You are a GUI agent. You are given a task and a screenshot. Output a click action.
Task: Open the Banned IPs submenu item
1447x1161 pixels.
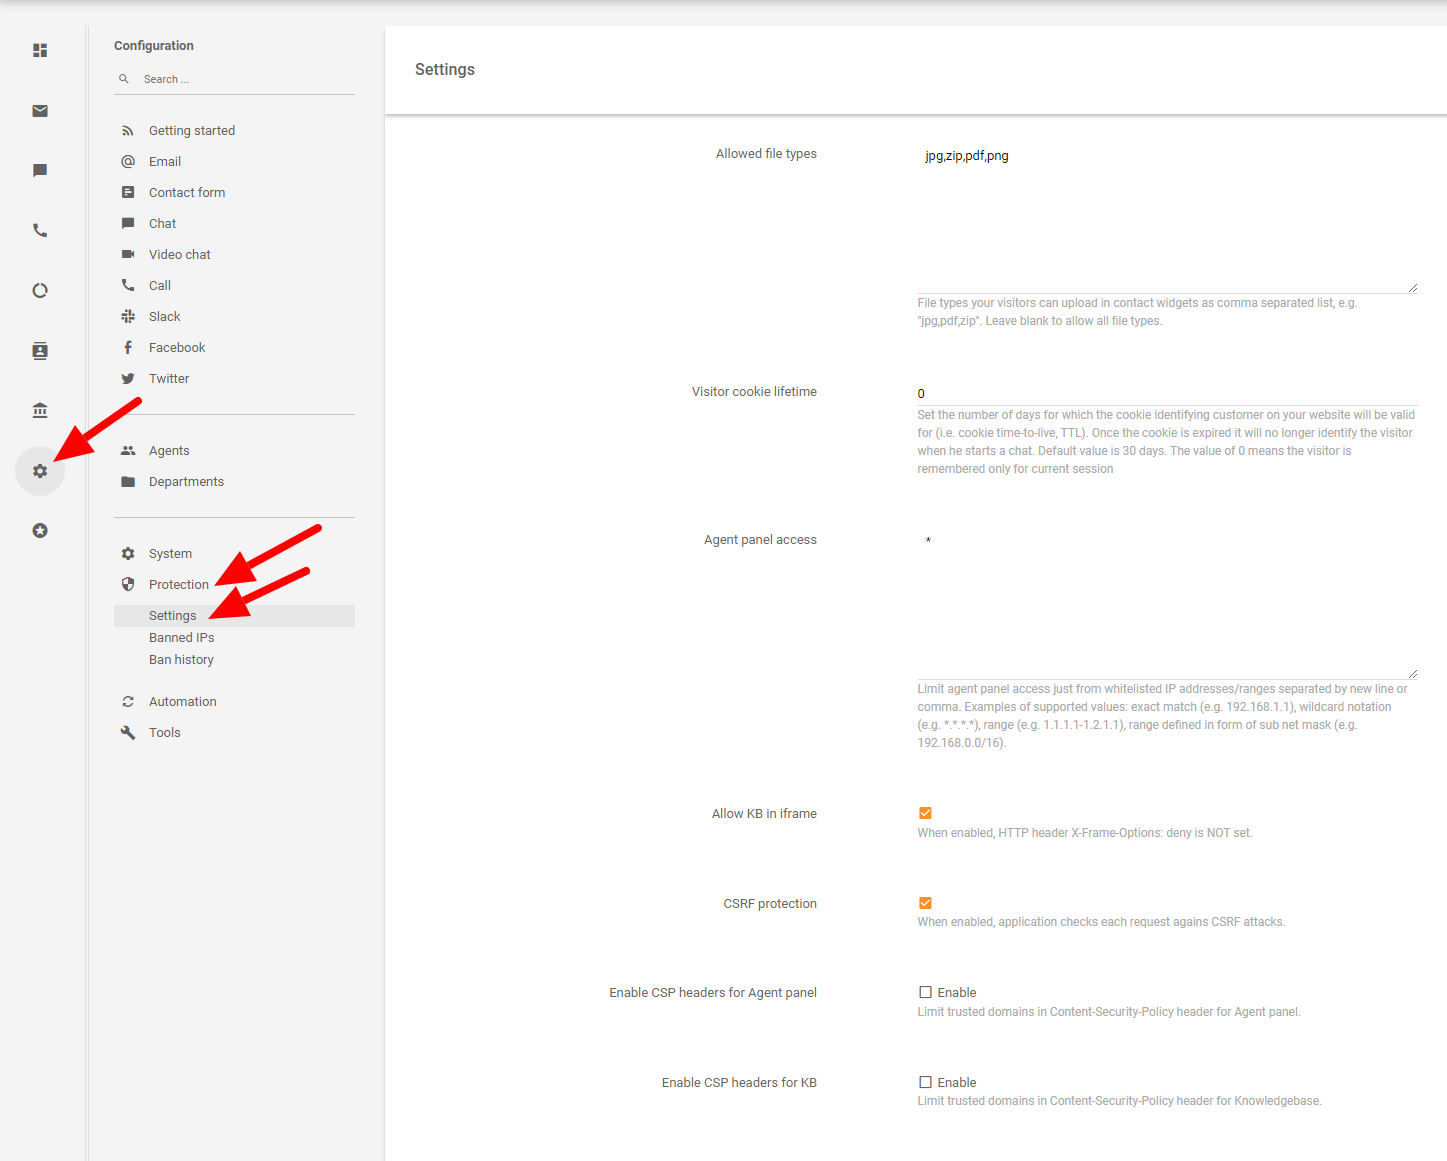point(181,638)
